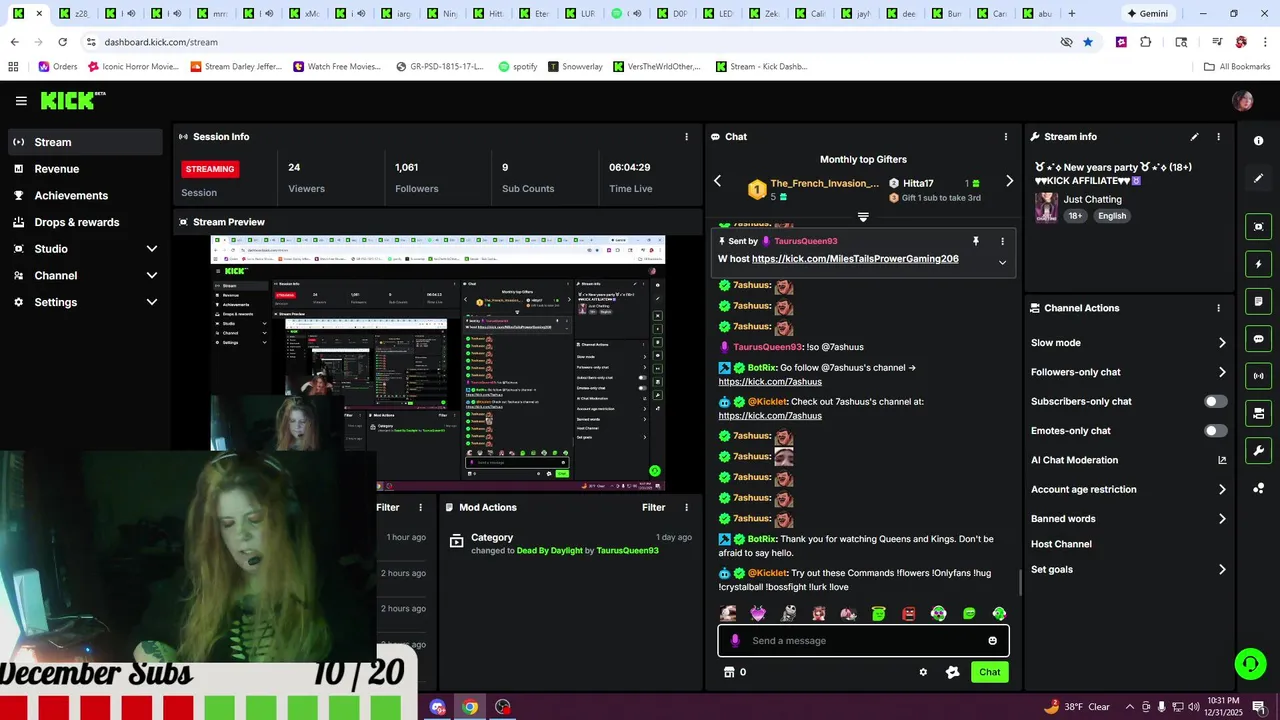The image size is (1280, 720).
Task: Open Revenue in sidebar
Action: coord(85,169)
